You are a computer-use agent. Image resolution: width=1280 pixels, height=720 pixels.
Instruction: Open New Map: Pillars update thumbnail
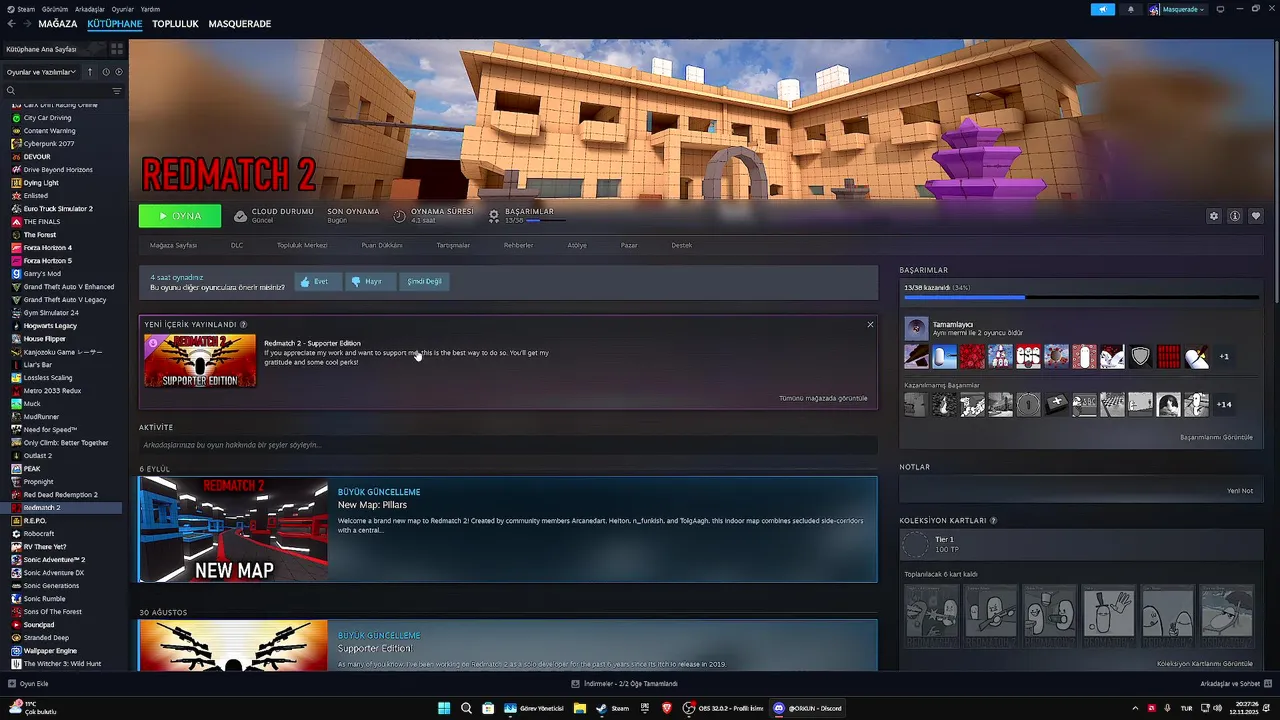[233, 530]
